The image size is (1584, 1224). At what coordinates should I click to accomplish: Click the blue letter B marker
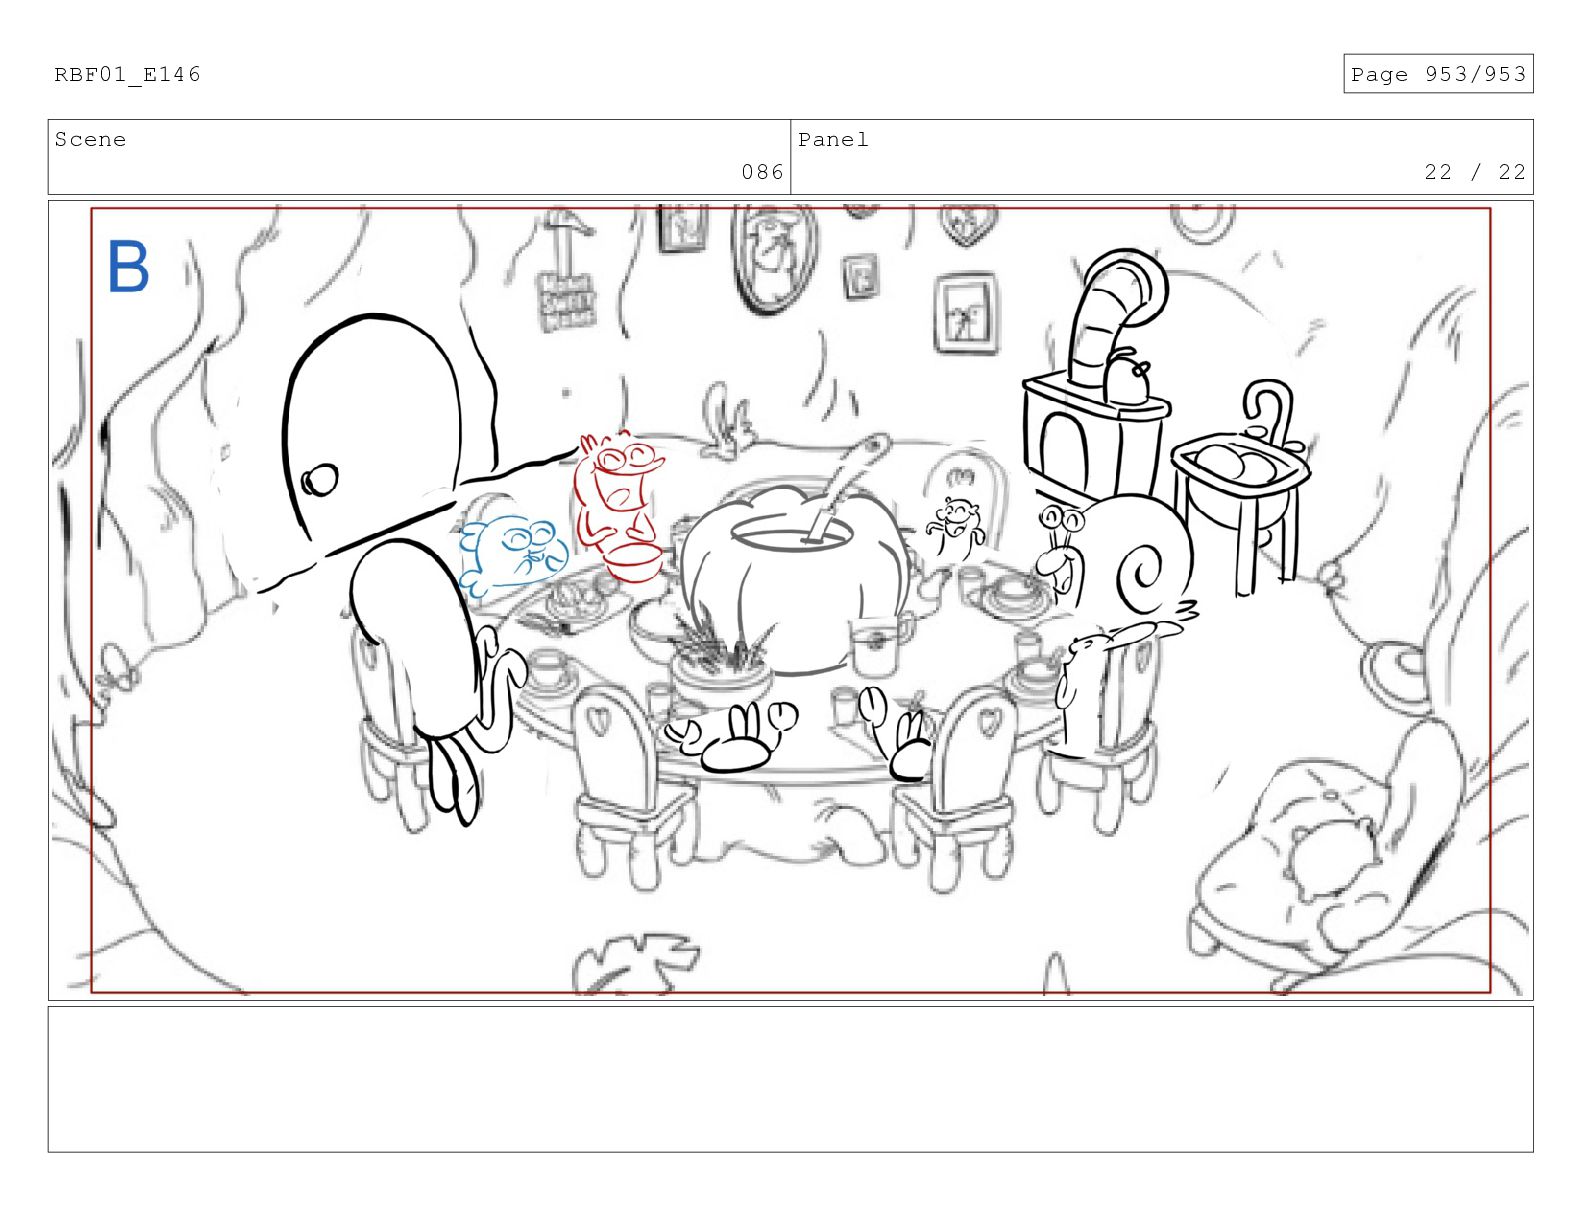tap(128, 267)
